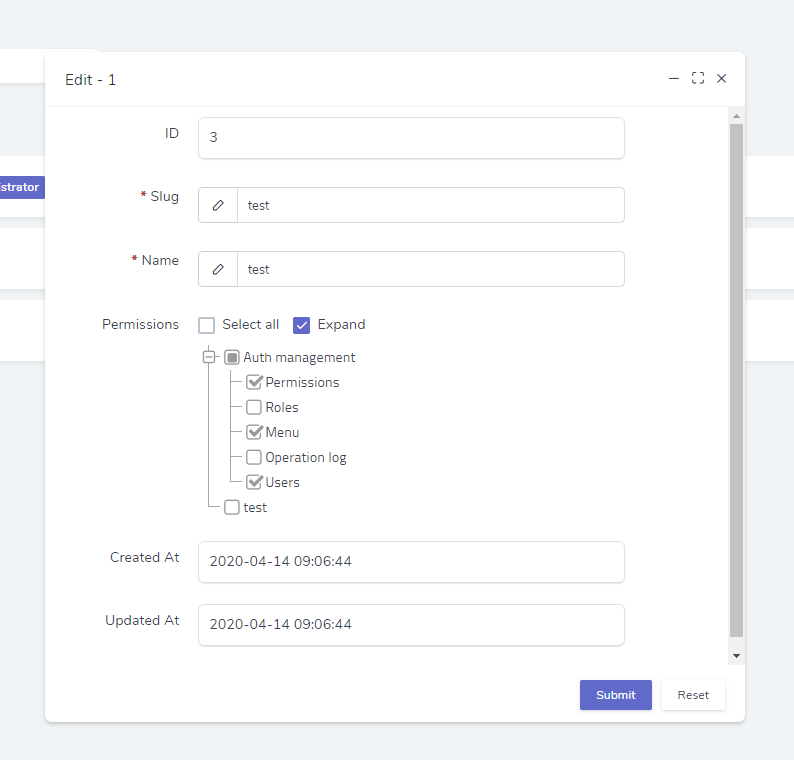The image size is (794, 760).
Task: Click into the Slug text field
Action: [430, 205]
